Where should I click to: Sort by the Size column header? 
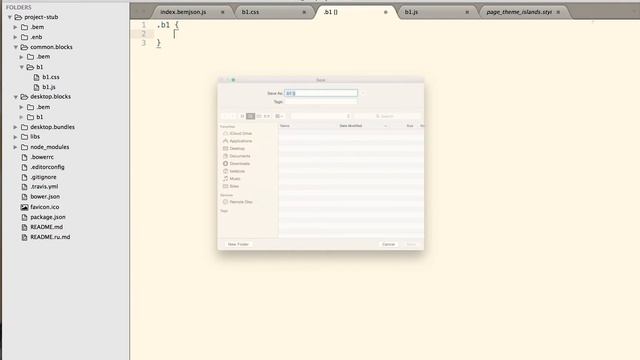point(410,126)
